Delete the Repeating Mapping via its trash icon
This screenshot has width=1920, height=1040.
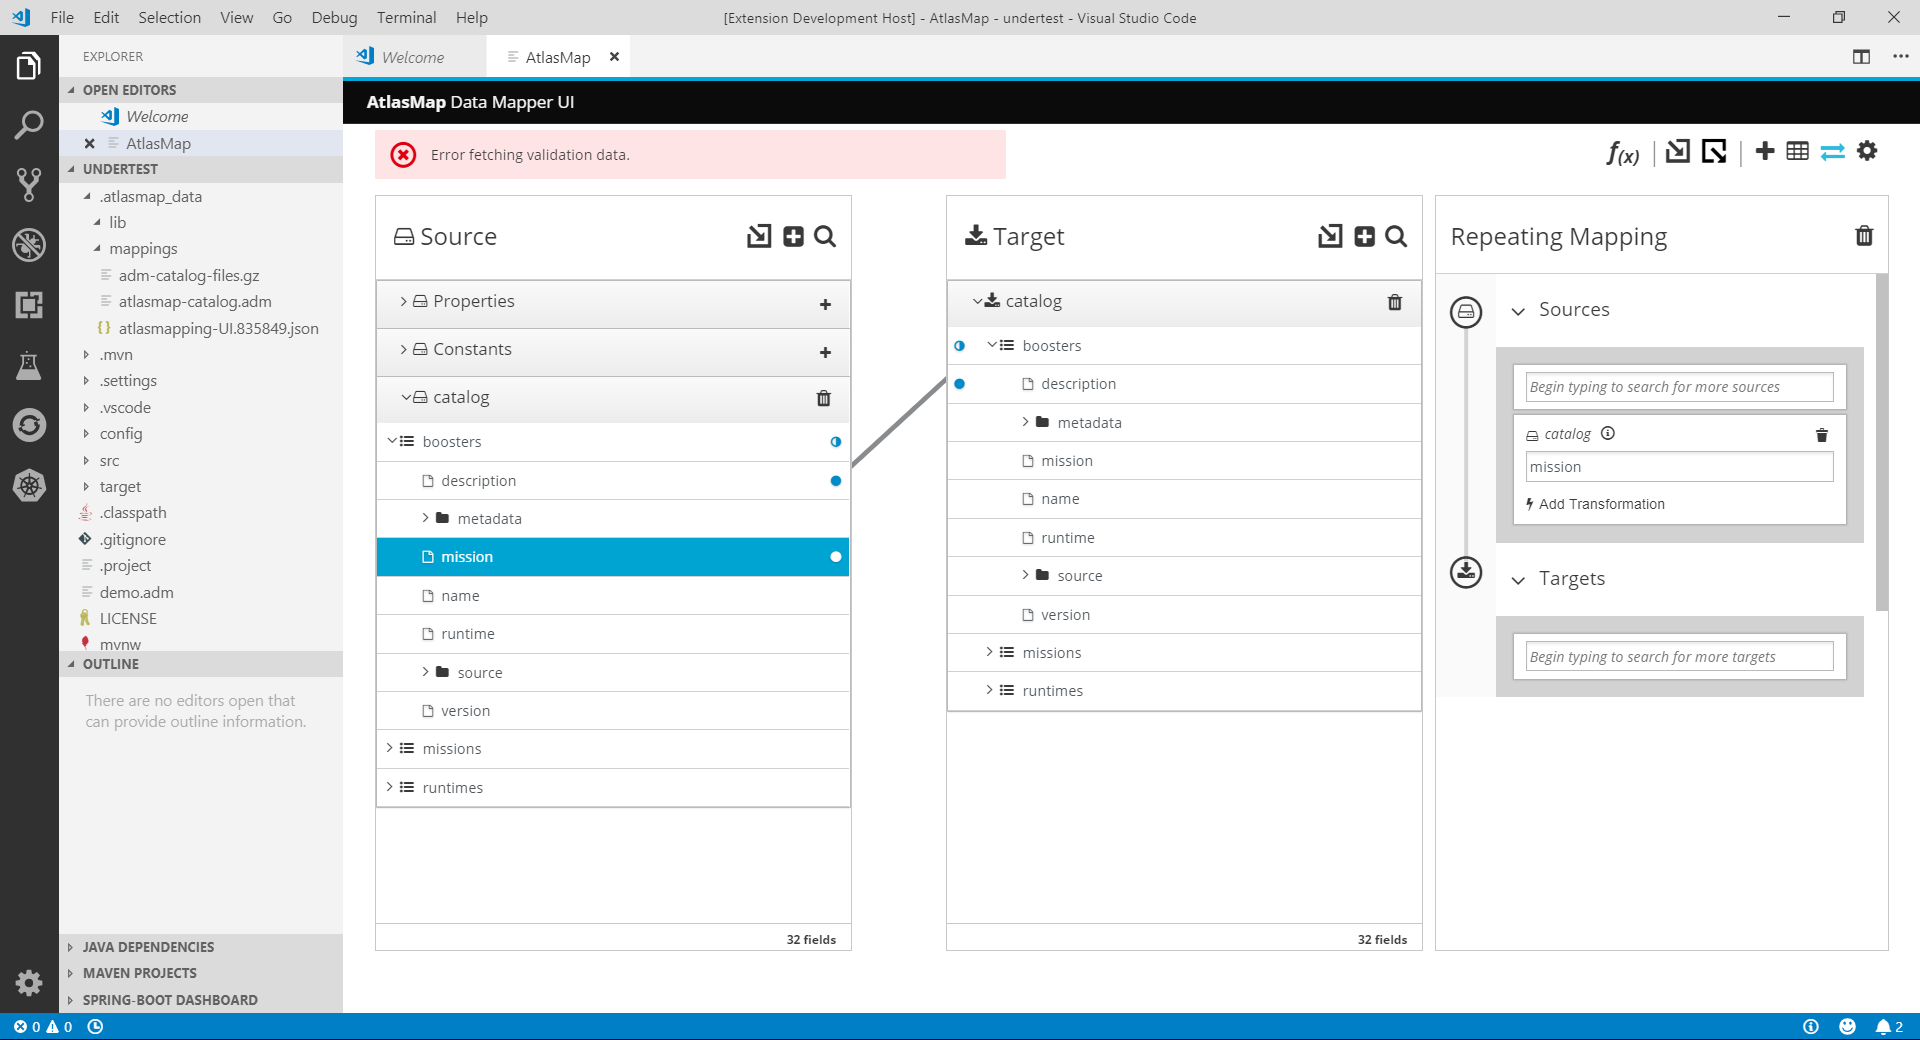click(x=1863, y=235)
